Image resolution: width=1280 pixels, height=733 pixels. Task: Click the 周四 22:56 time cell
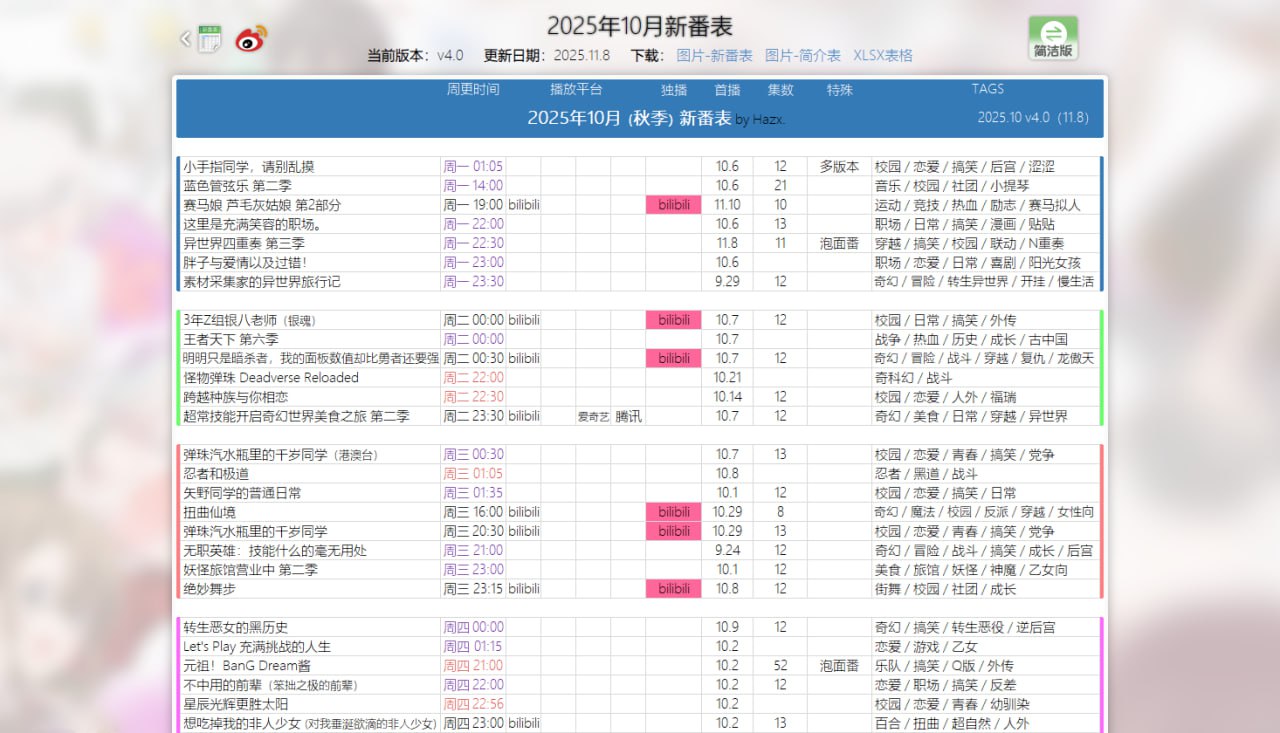(473, 704)
